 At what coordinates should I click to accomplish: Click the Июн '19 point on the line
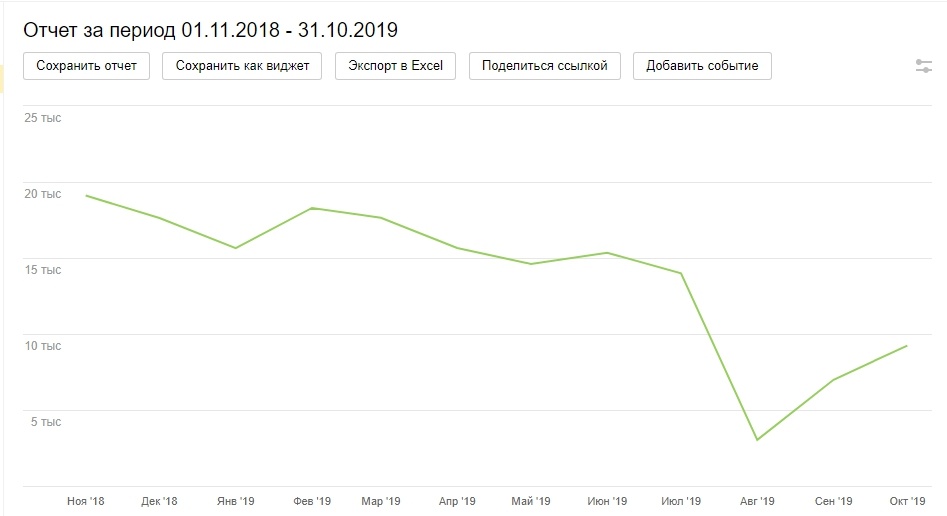click(607, 253)
